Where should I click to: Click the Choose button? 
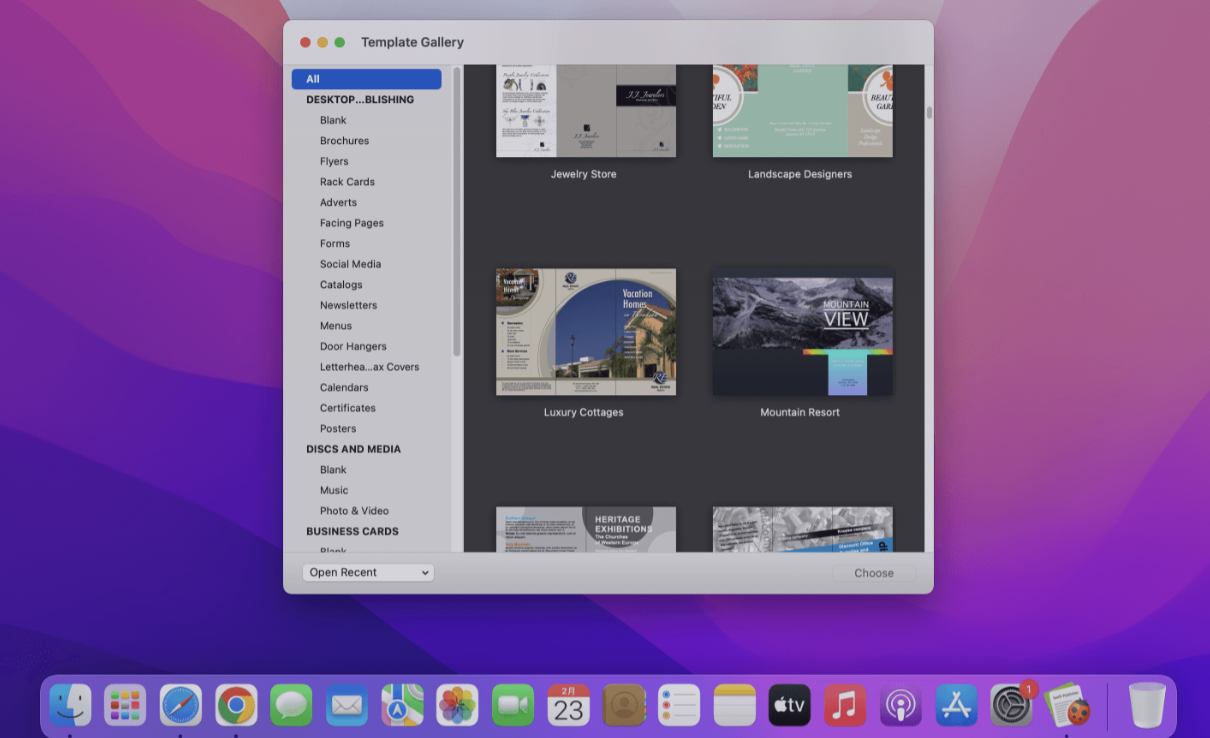(x=873, y=572)
